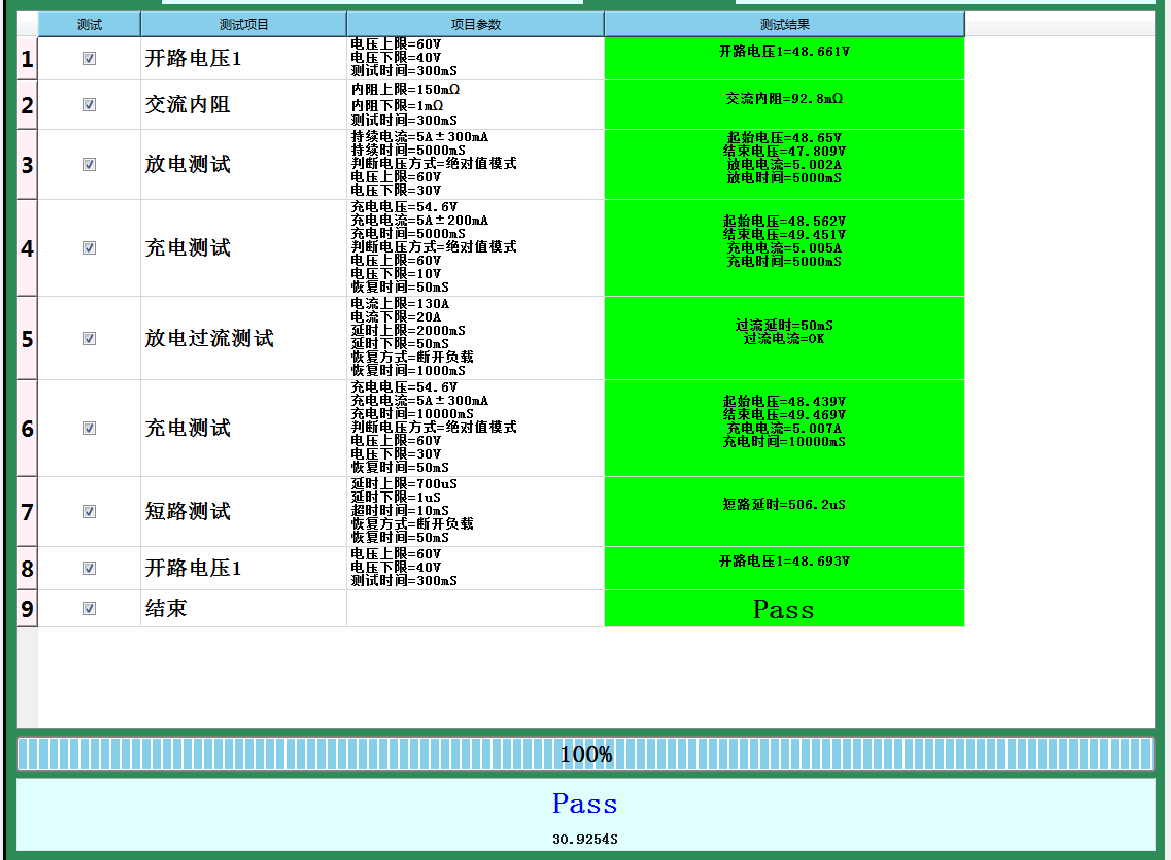This screenshot has width=1171, height=860.
Task: Select row header number 7
Action: pos(27,512)
